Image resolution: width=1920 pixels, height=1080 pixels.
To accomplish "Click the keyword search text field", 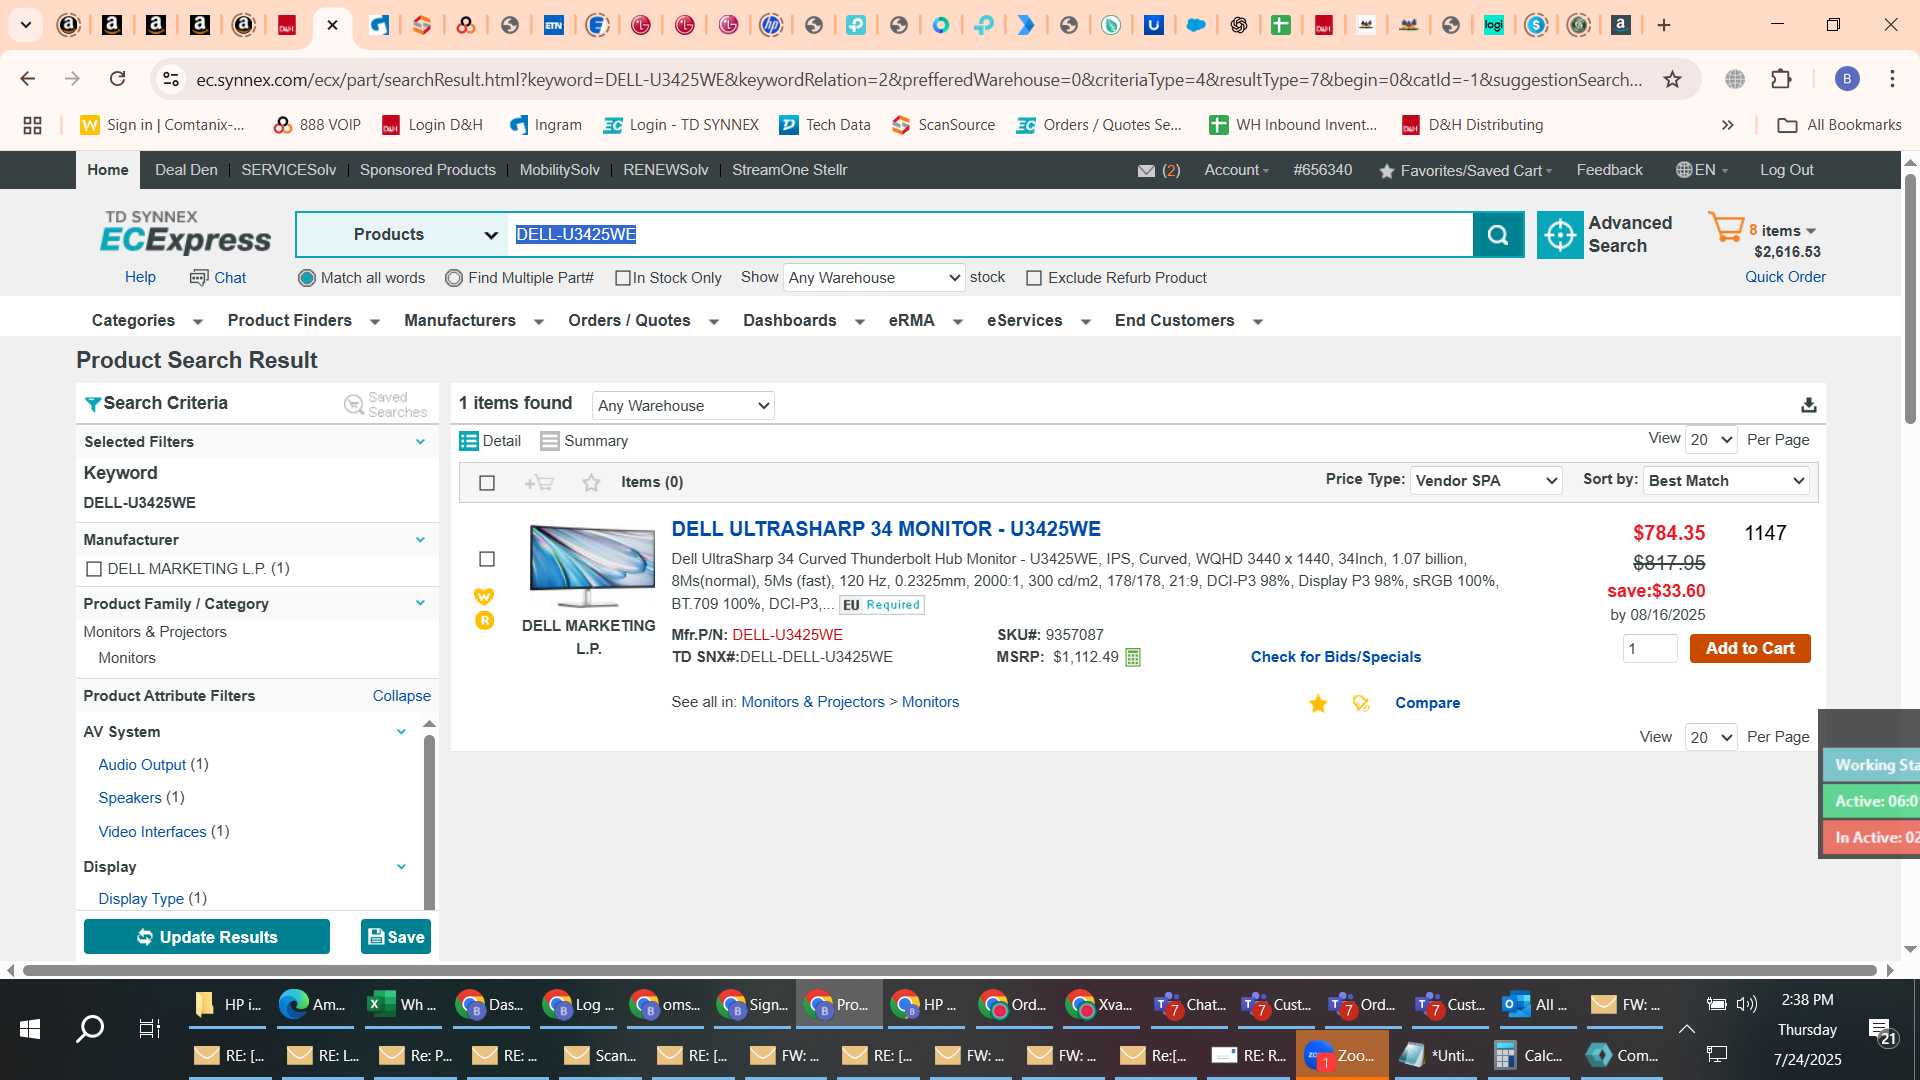I will pyautogui.click(x=990, y=235).
